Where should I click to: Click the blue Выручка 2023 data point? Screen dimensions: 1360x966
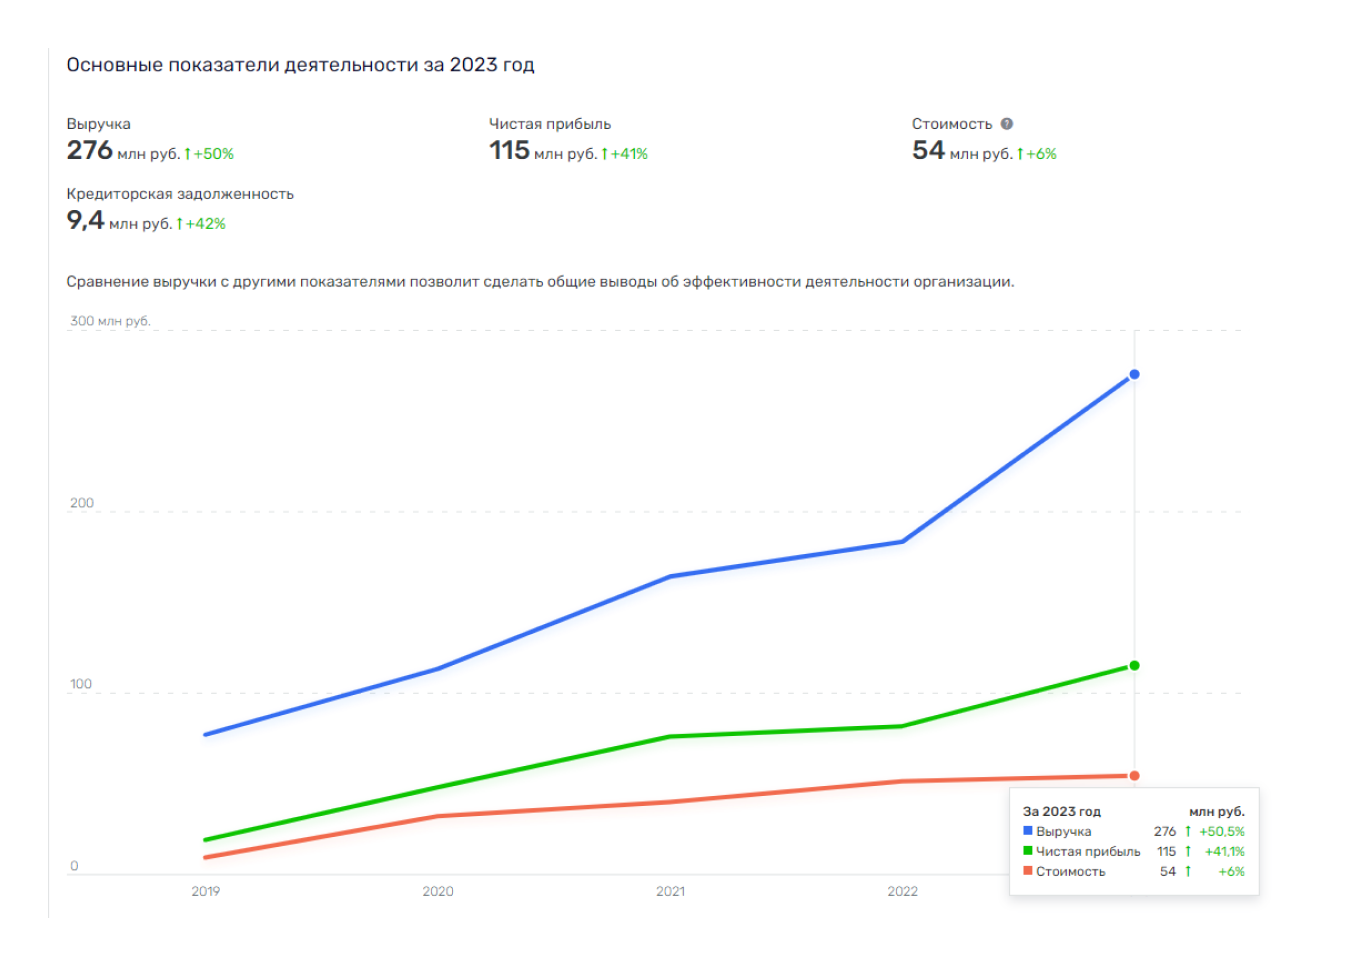coord(1134,375)
